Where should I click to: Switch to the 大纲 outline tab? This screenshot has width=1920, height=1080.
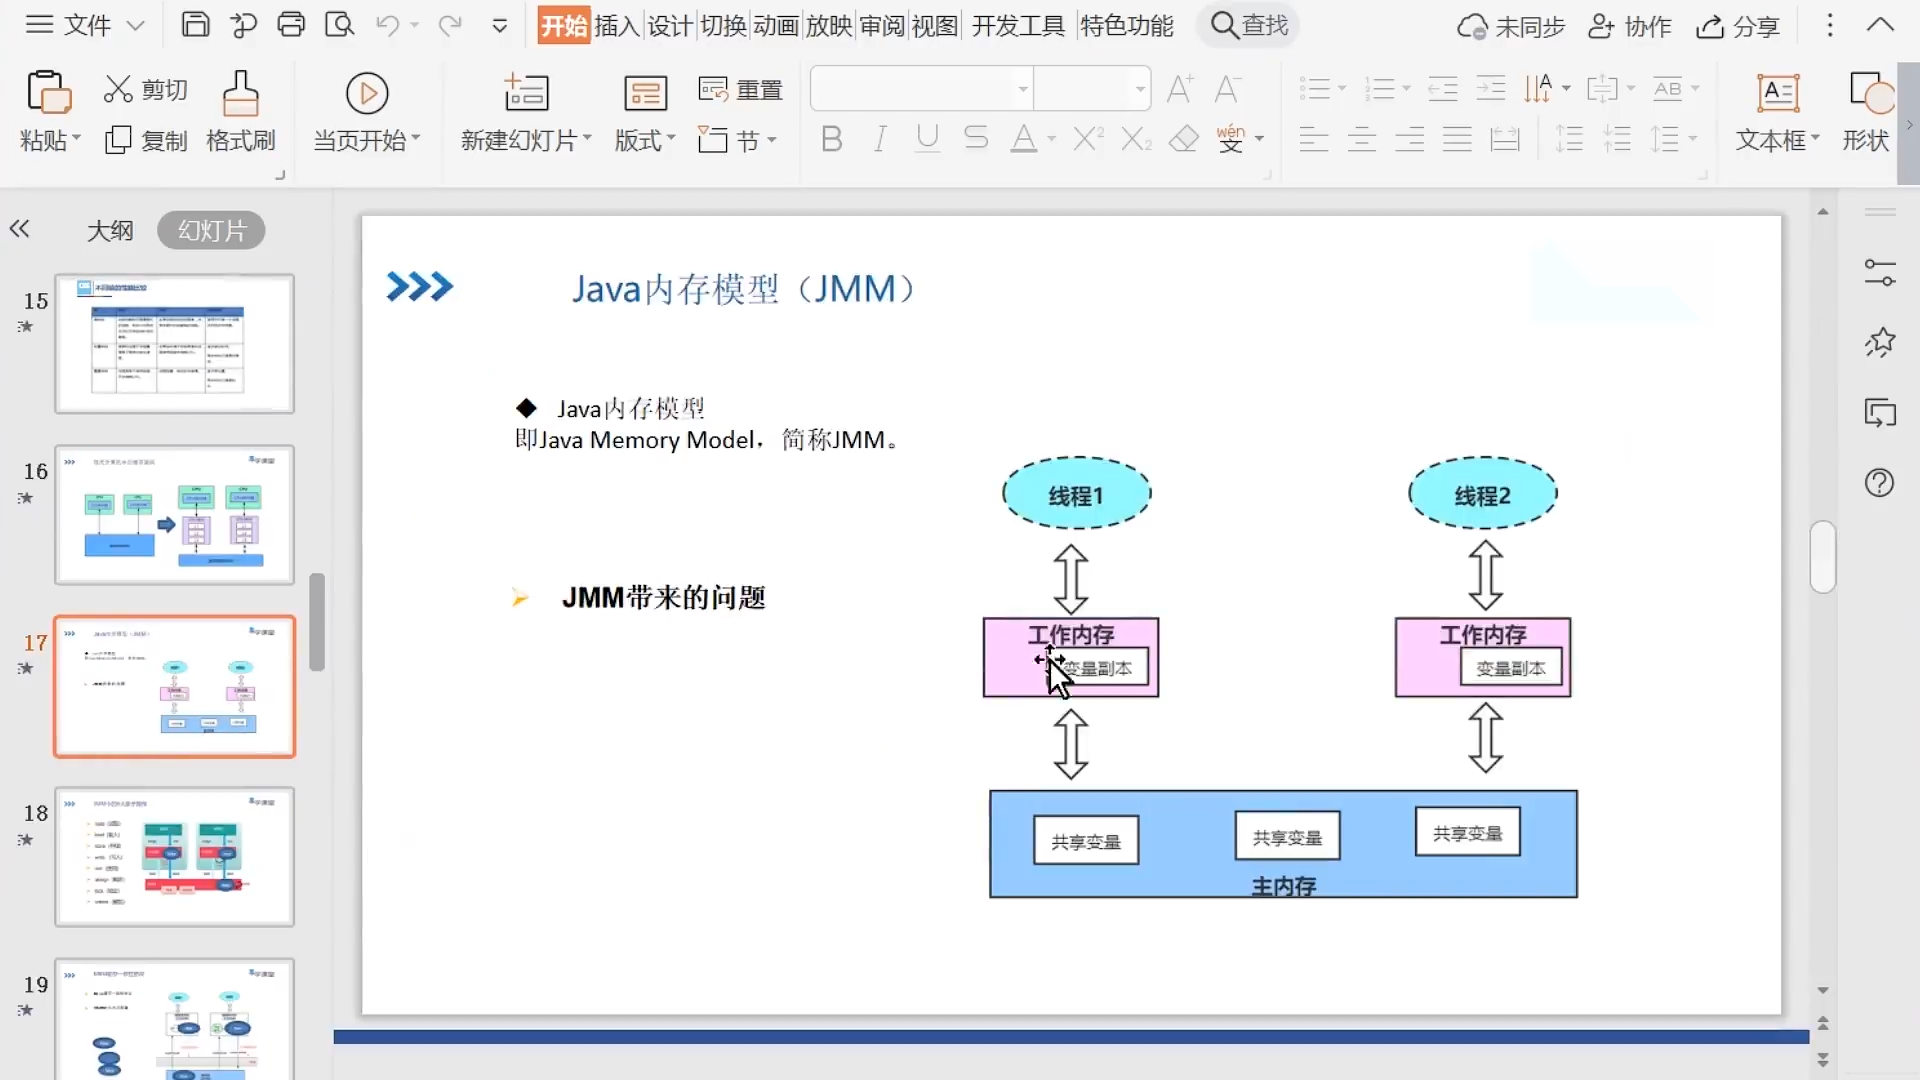(110, 231)
